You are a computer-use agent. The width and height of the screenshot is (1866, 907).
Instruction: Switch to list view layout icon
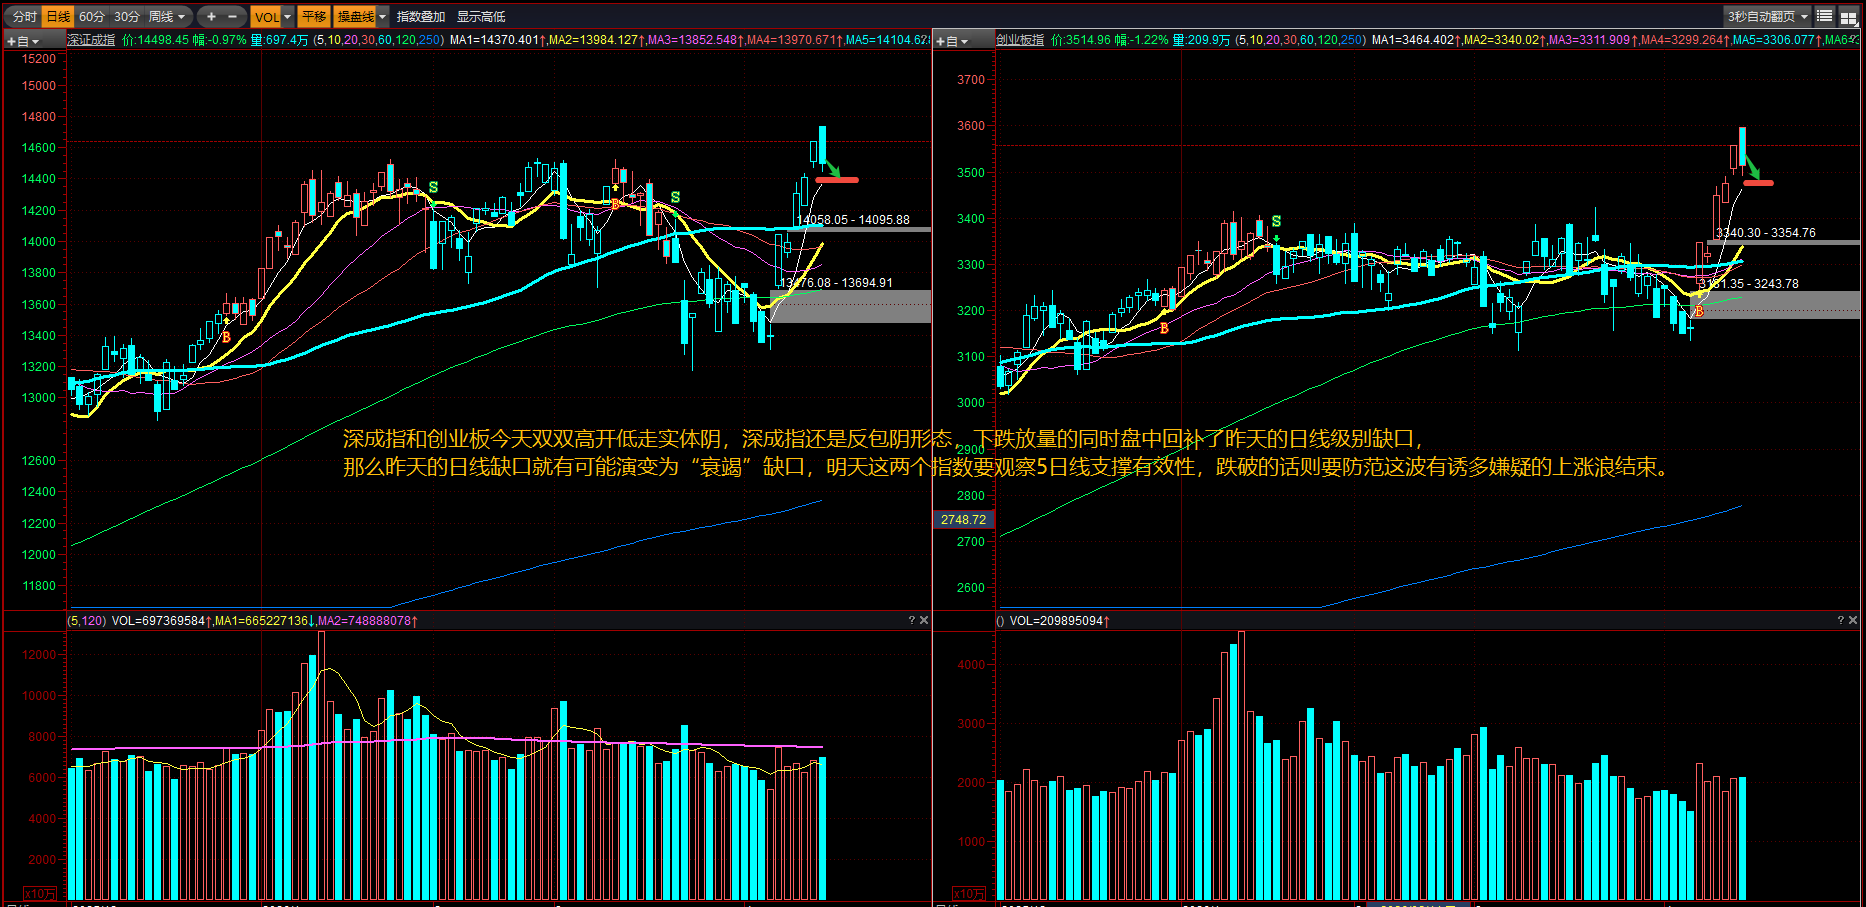click(1824, 17)
